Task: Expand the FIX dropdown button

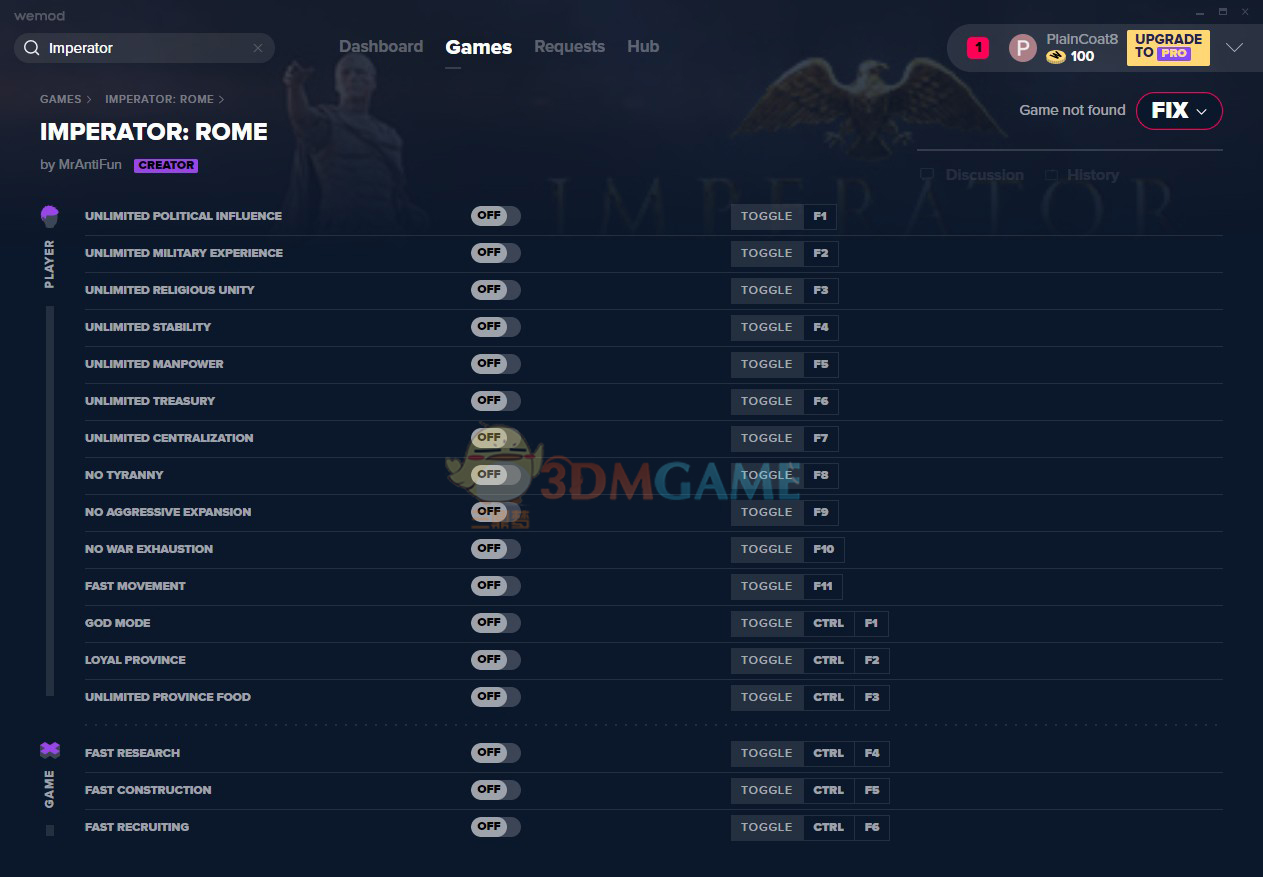Action: point(1179,111)
